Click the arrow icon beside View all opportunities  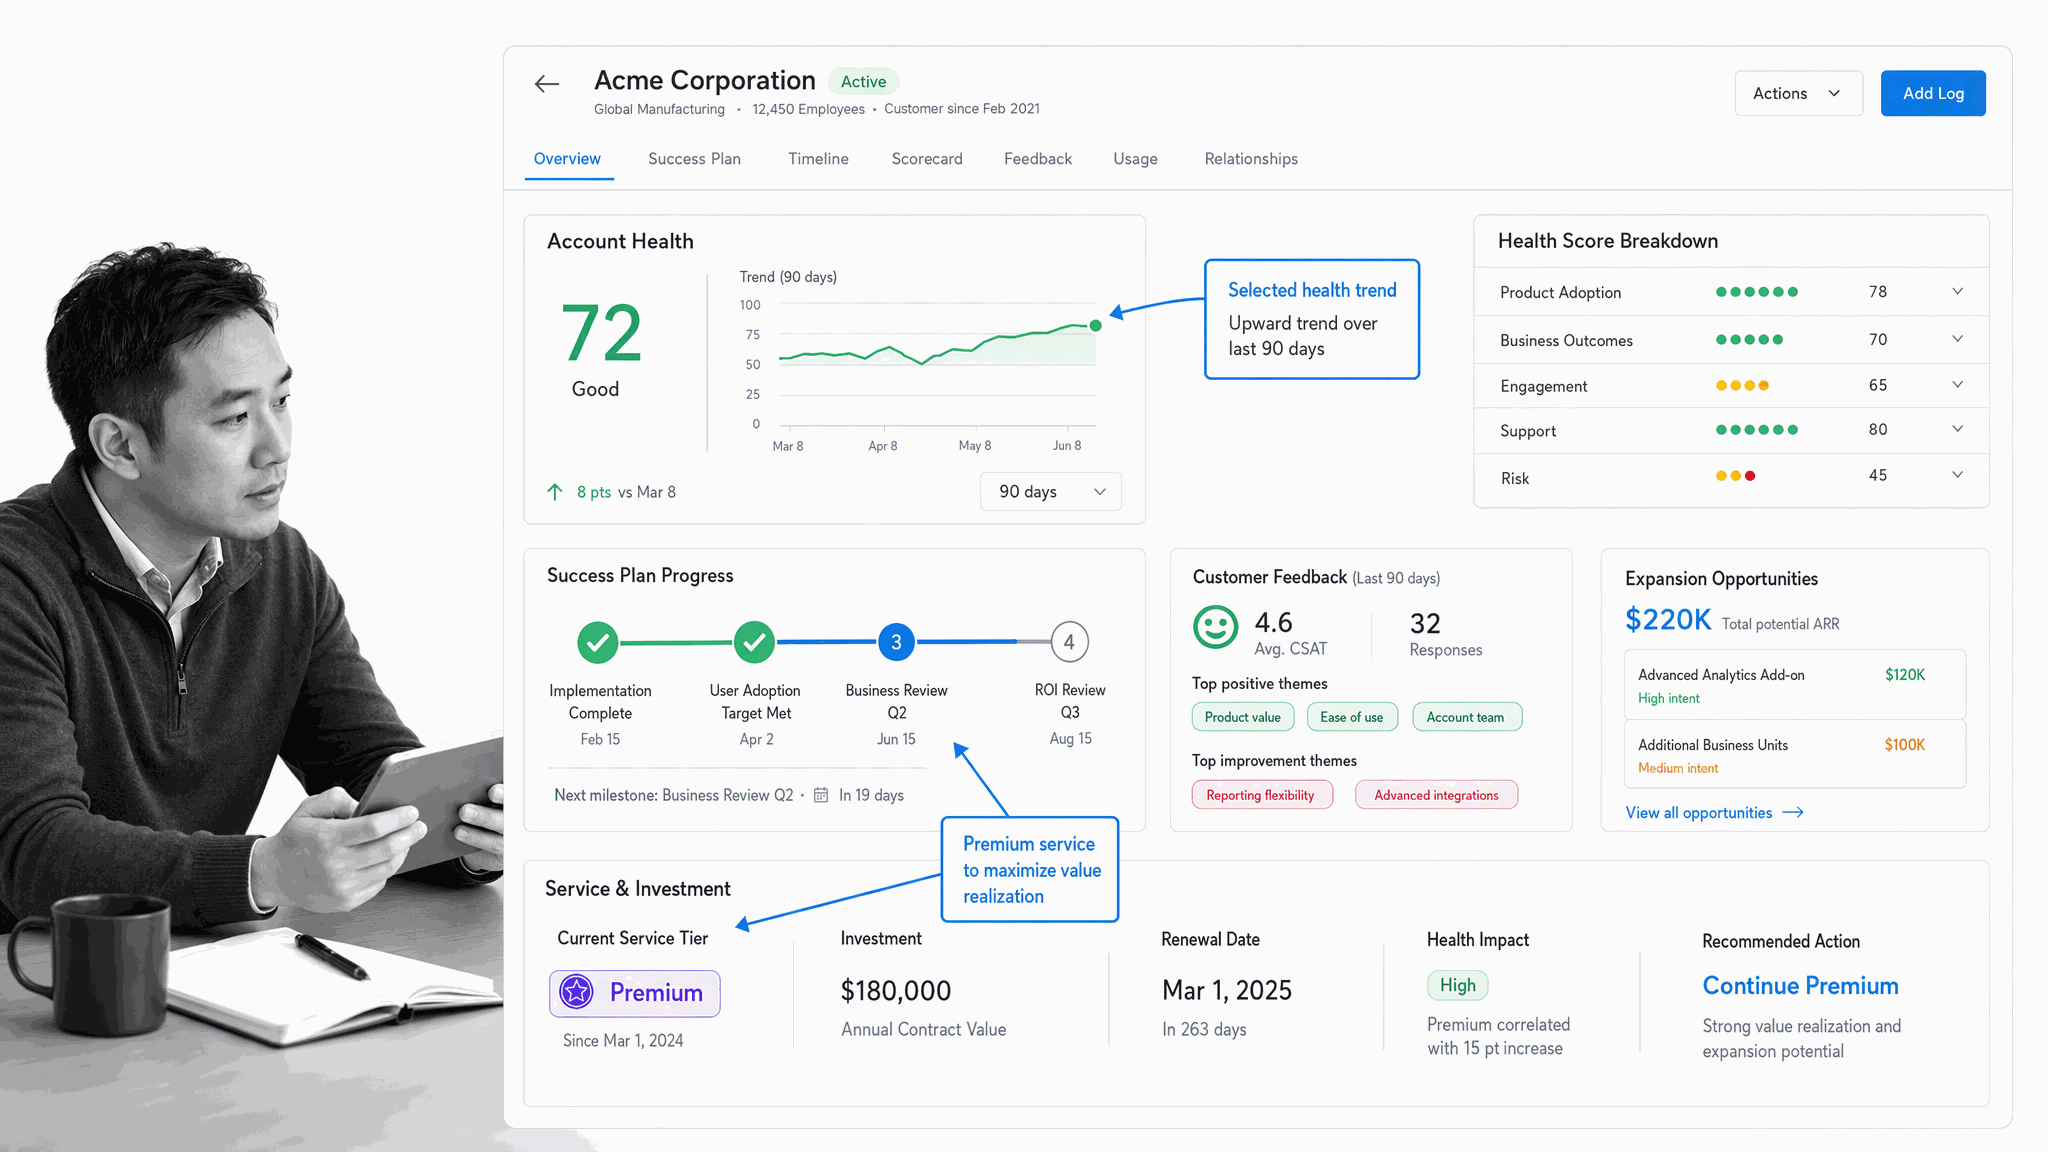(1793, 812)
